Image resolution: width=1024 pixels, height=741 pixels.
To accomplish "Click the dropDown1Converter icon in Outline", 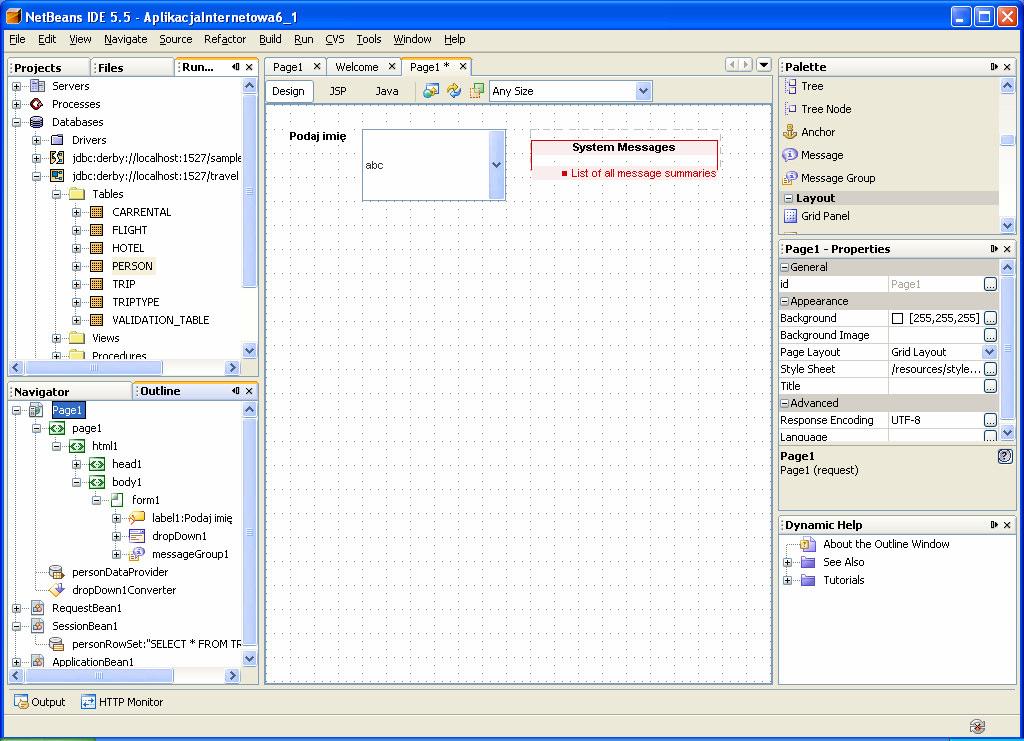I will (x=57, y=590).
